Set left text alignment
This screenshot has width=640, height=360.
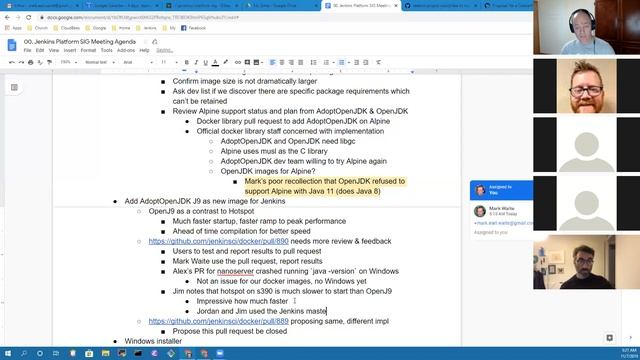point(272,62)
